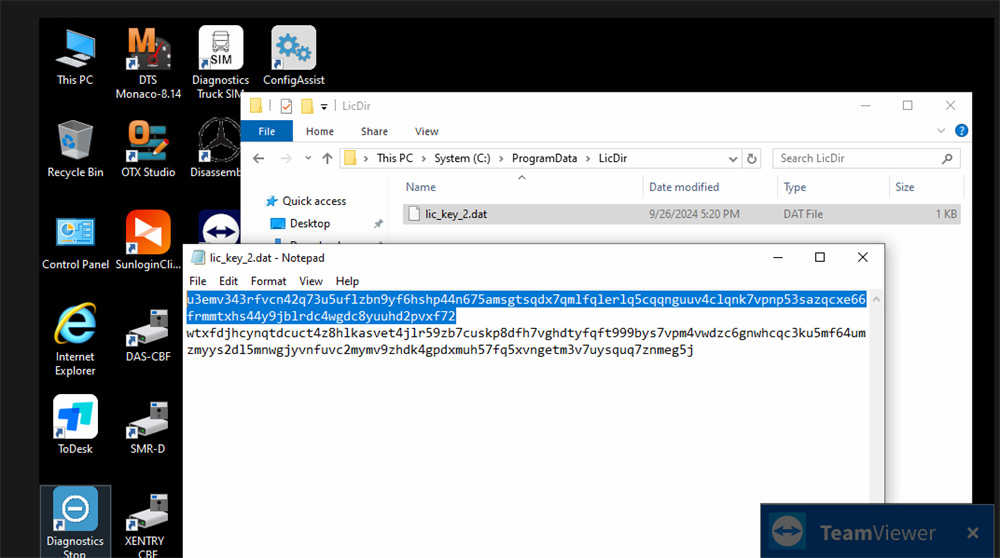Click the TeamViewer logo in notification panel

[x=788, y=531]
